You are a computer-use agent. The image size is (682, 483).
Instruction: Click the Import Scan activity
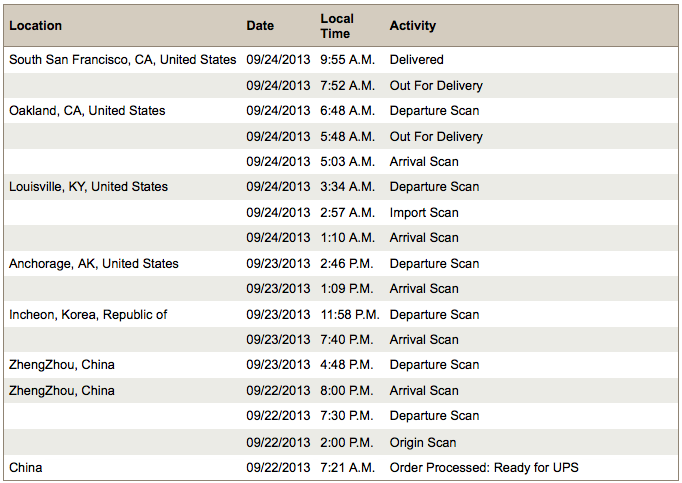tap(424, 212)
